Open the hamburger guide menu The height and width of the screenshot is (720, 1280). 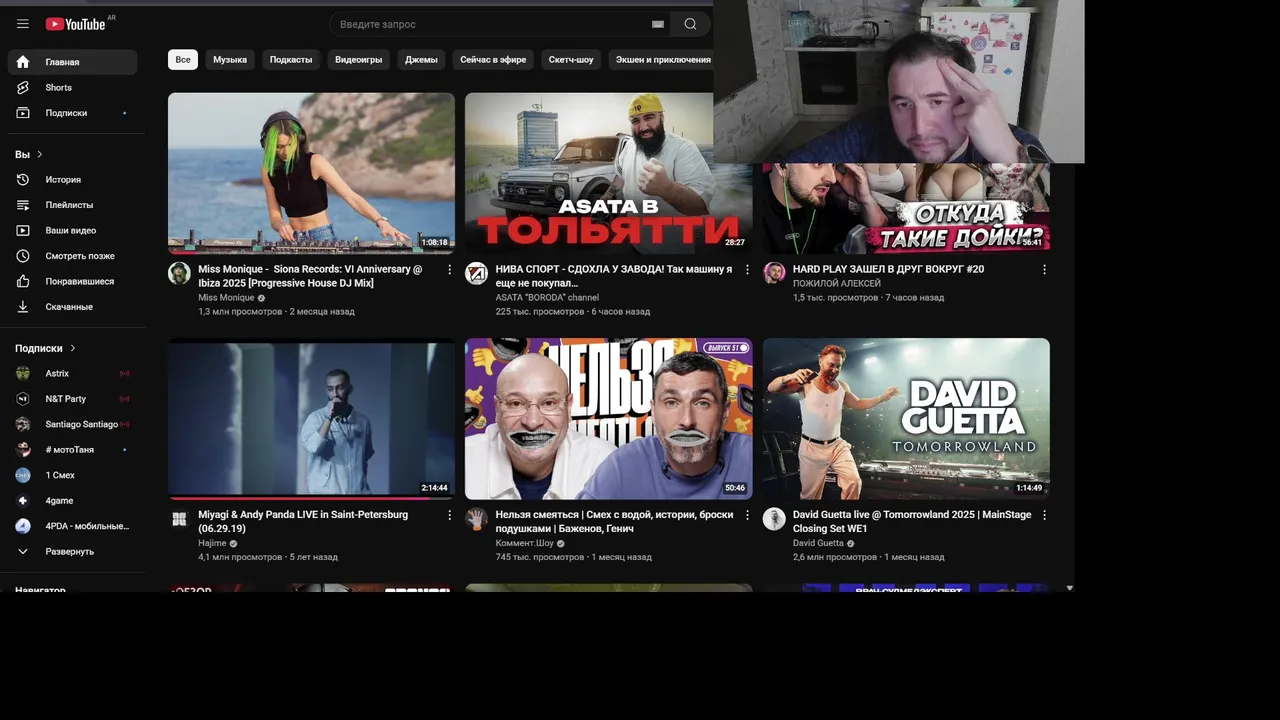tap(23, 24)
